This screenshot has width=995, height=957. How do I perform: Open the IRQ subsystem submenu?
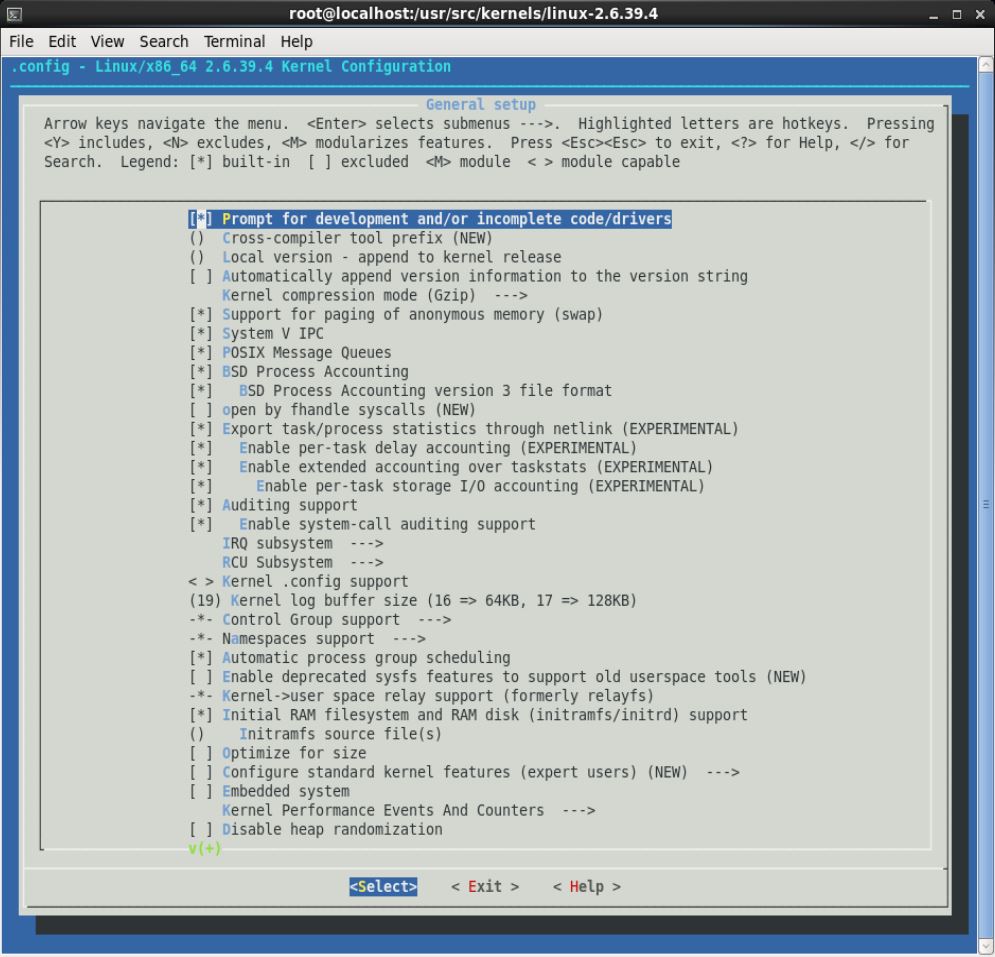[303, 543]
